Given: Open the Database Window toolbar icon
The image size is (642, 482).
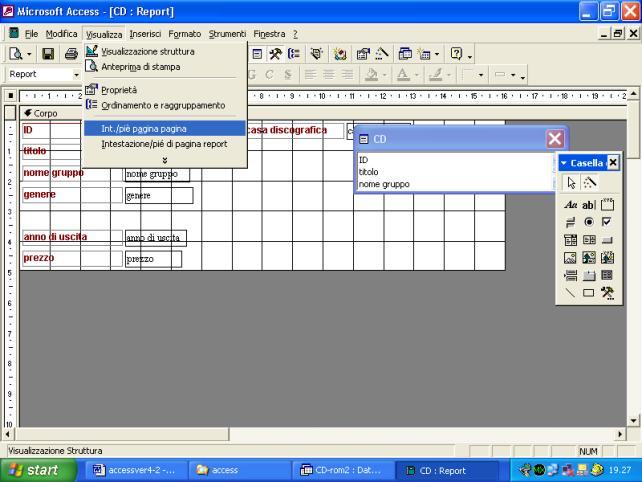Looking at the screenshot, I should point(405,54).
